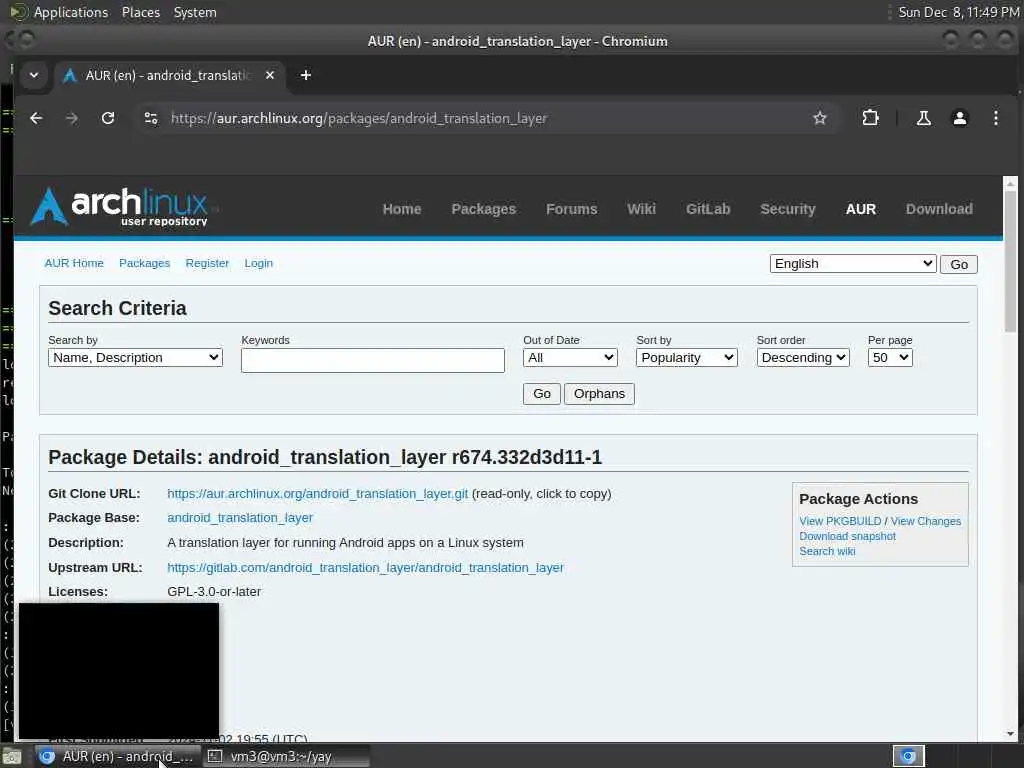Screen dimensions: 1024x768
Task: Open AUR in the Arch navbar
Action: [861, 209]
